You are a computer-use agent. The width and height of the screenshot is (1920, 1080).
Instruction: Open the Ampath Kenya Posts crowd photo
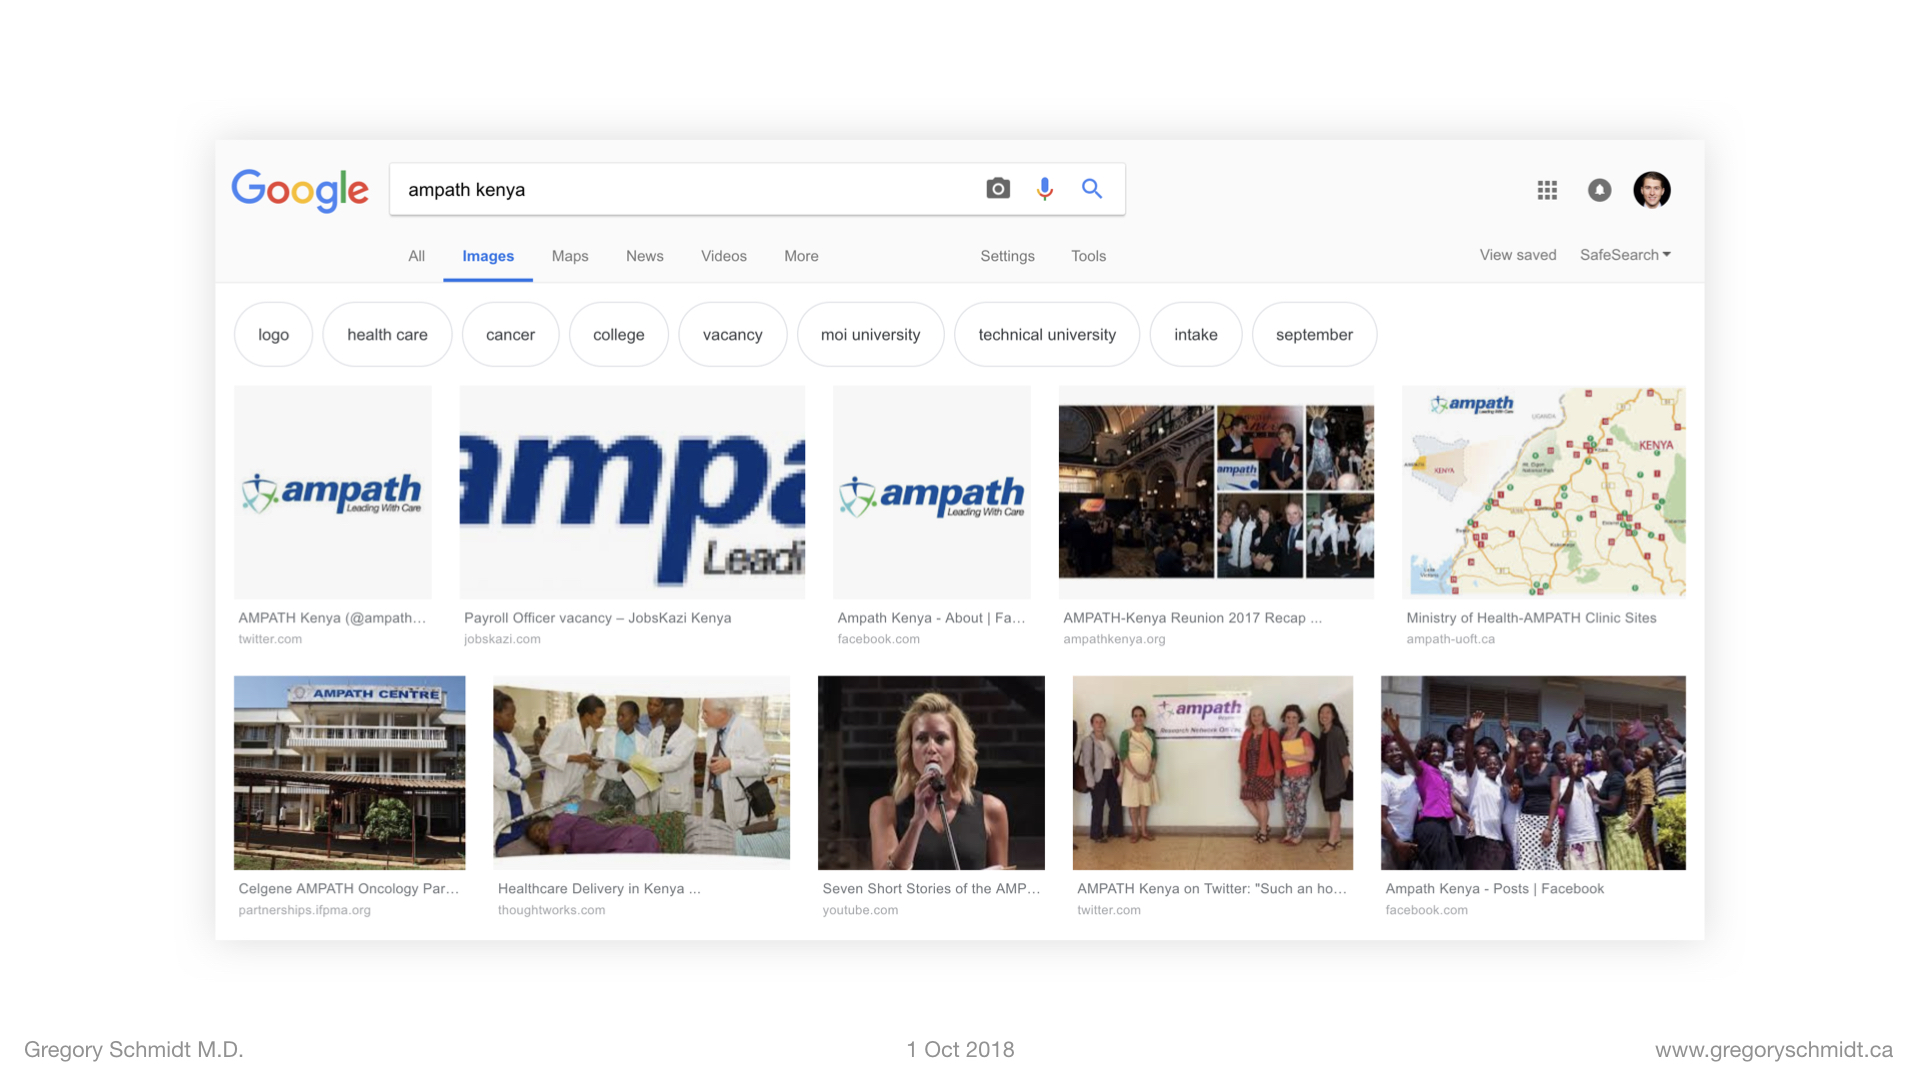pos(1533,773)
